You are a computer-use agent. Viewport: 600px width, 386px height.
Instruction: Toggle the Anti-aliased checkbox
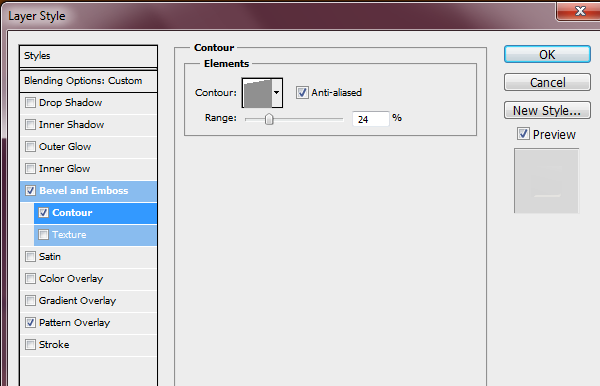point(302,93)
